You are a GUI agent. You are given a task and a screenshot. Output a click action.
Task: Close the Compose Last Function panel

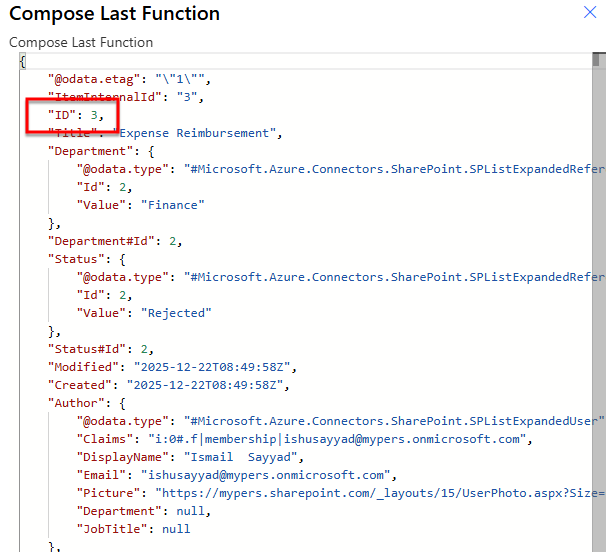(x=590, y=13)
